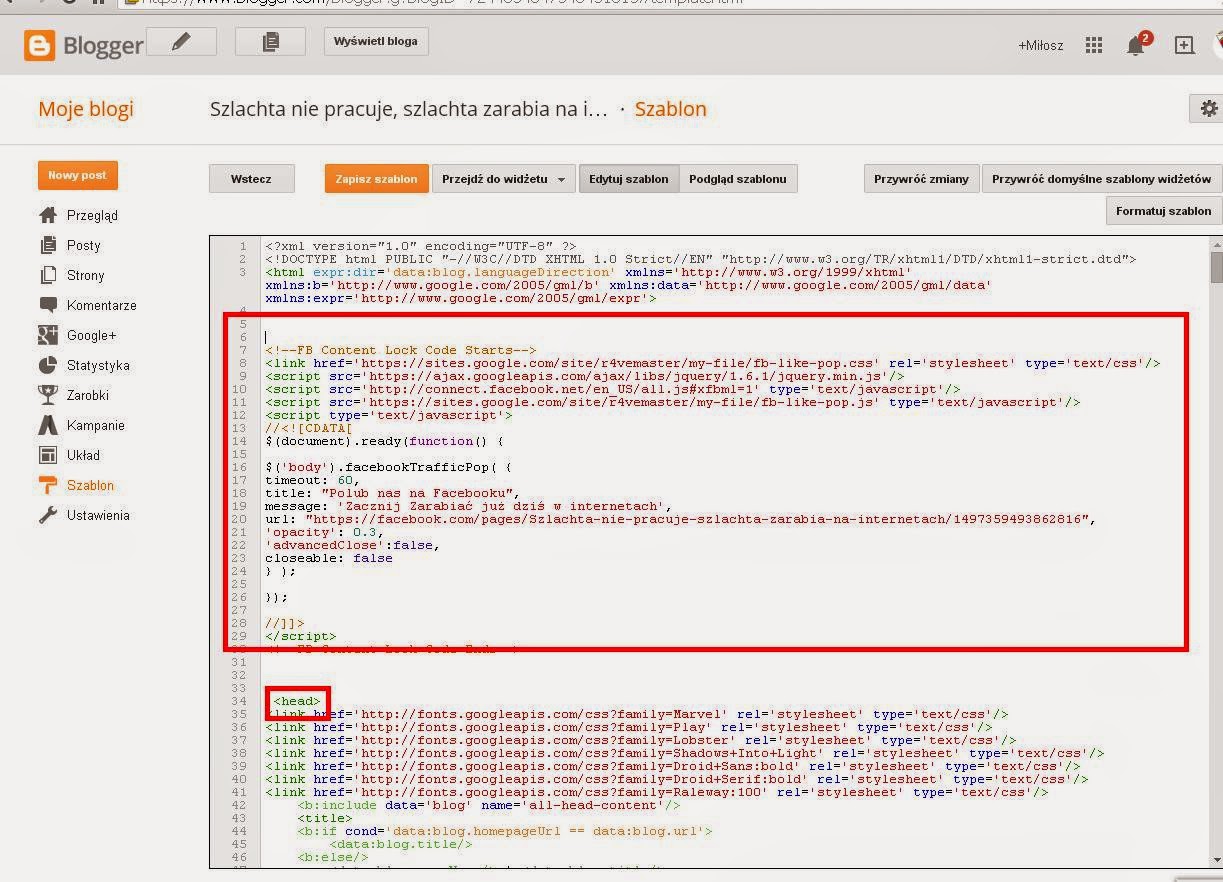1223x882 pixels.
Task: Open Przegląd in sidebar
Action: point(92,215)
